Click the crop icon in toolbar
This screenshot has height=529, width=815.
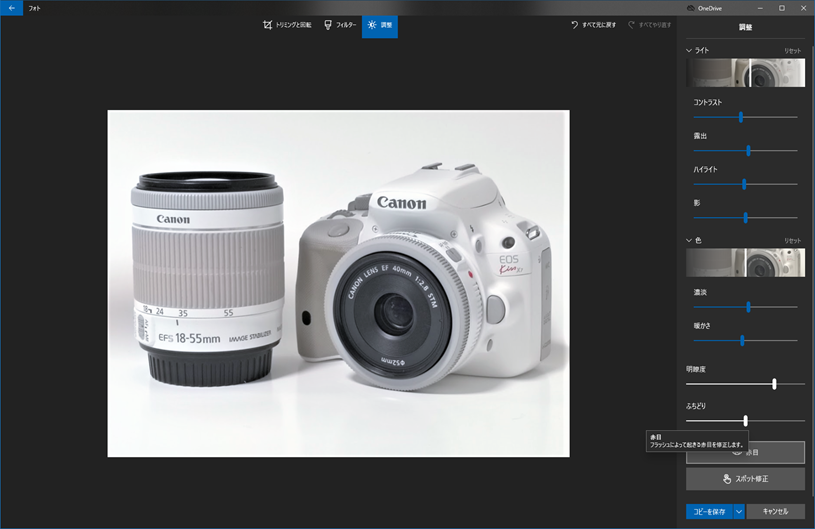pos(267,25)
